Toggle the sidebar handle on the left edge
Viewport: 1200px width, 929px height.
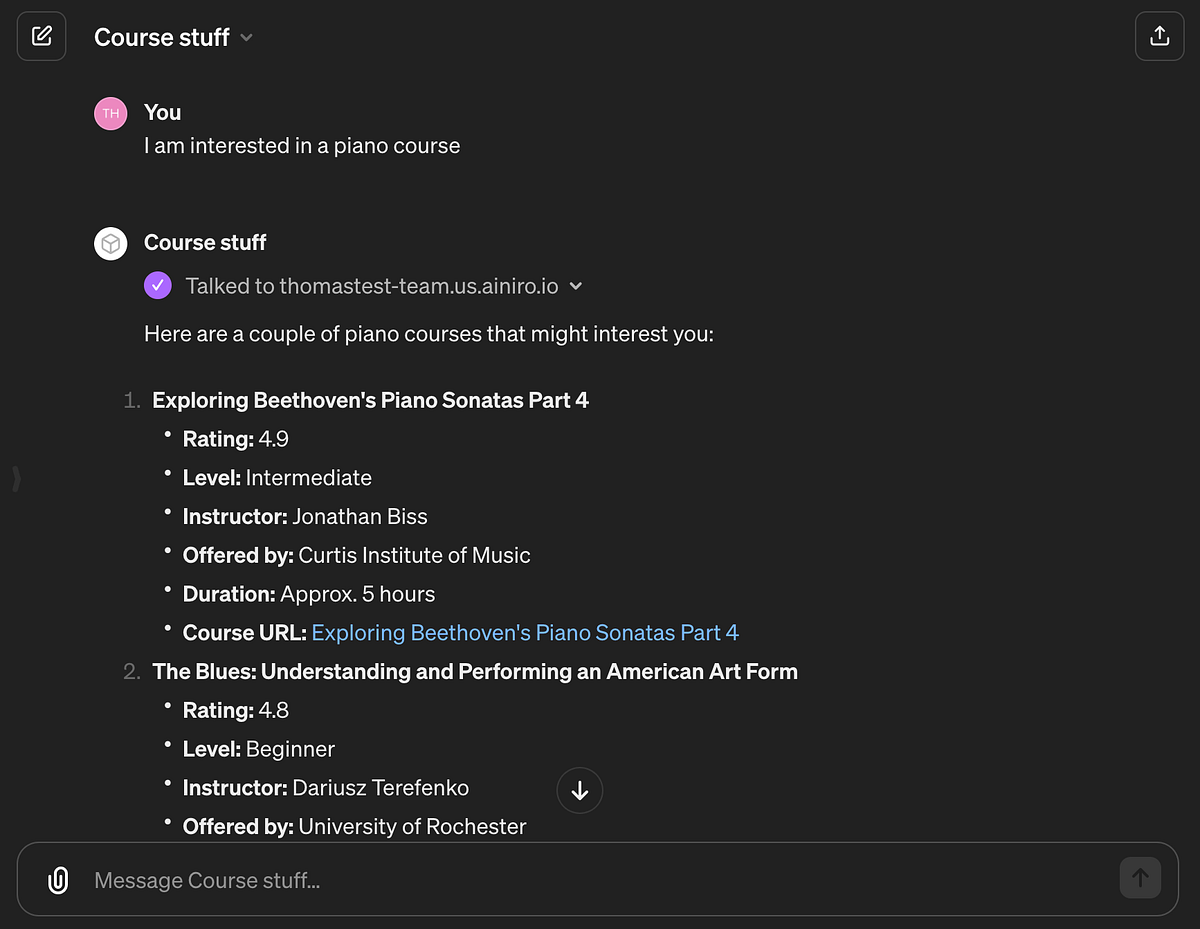16,479
